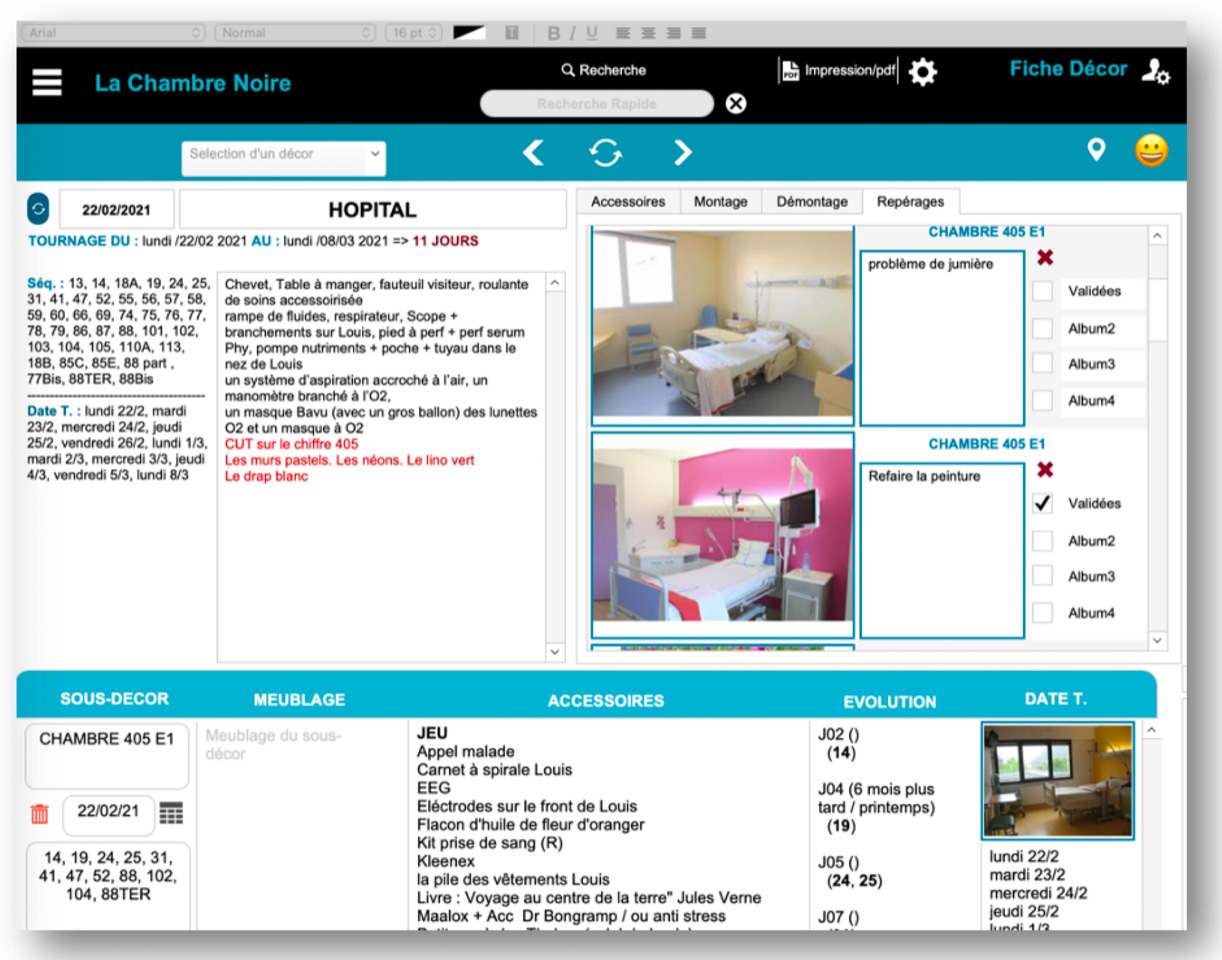The image size is (1222, 960).
Task: Switch to the Démontage tab
Action: (811, 202)
